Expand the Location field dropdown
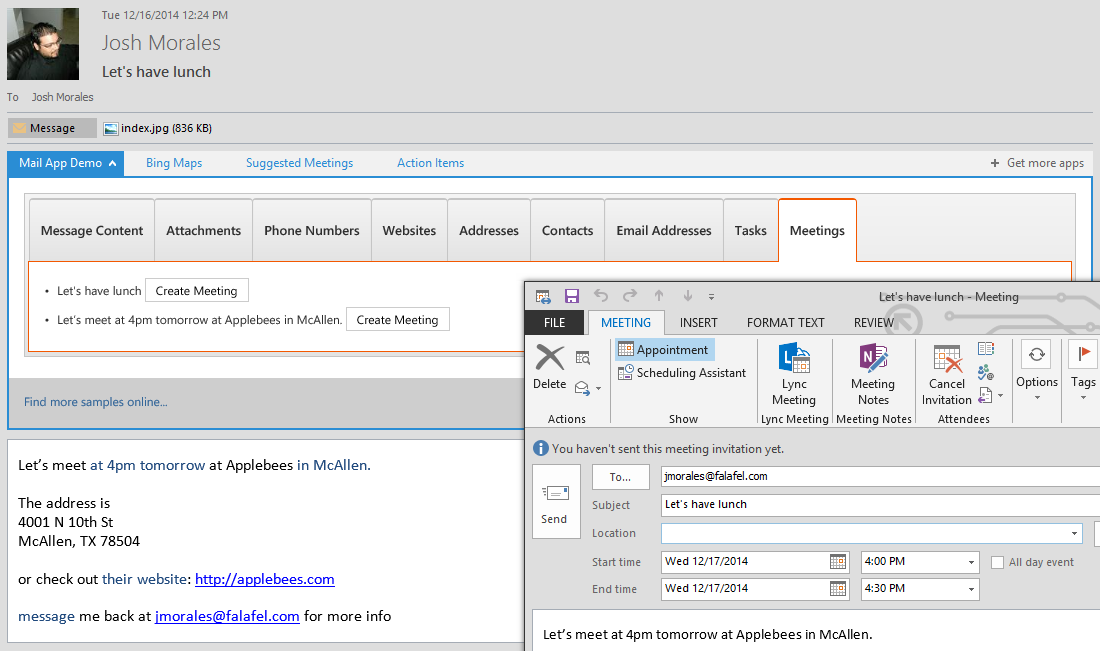 click(x=1074, y=533)
